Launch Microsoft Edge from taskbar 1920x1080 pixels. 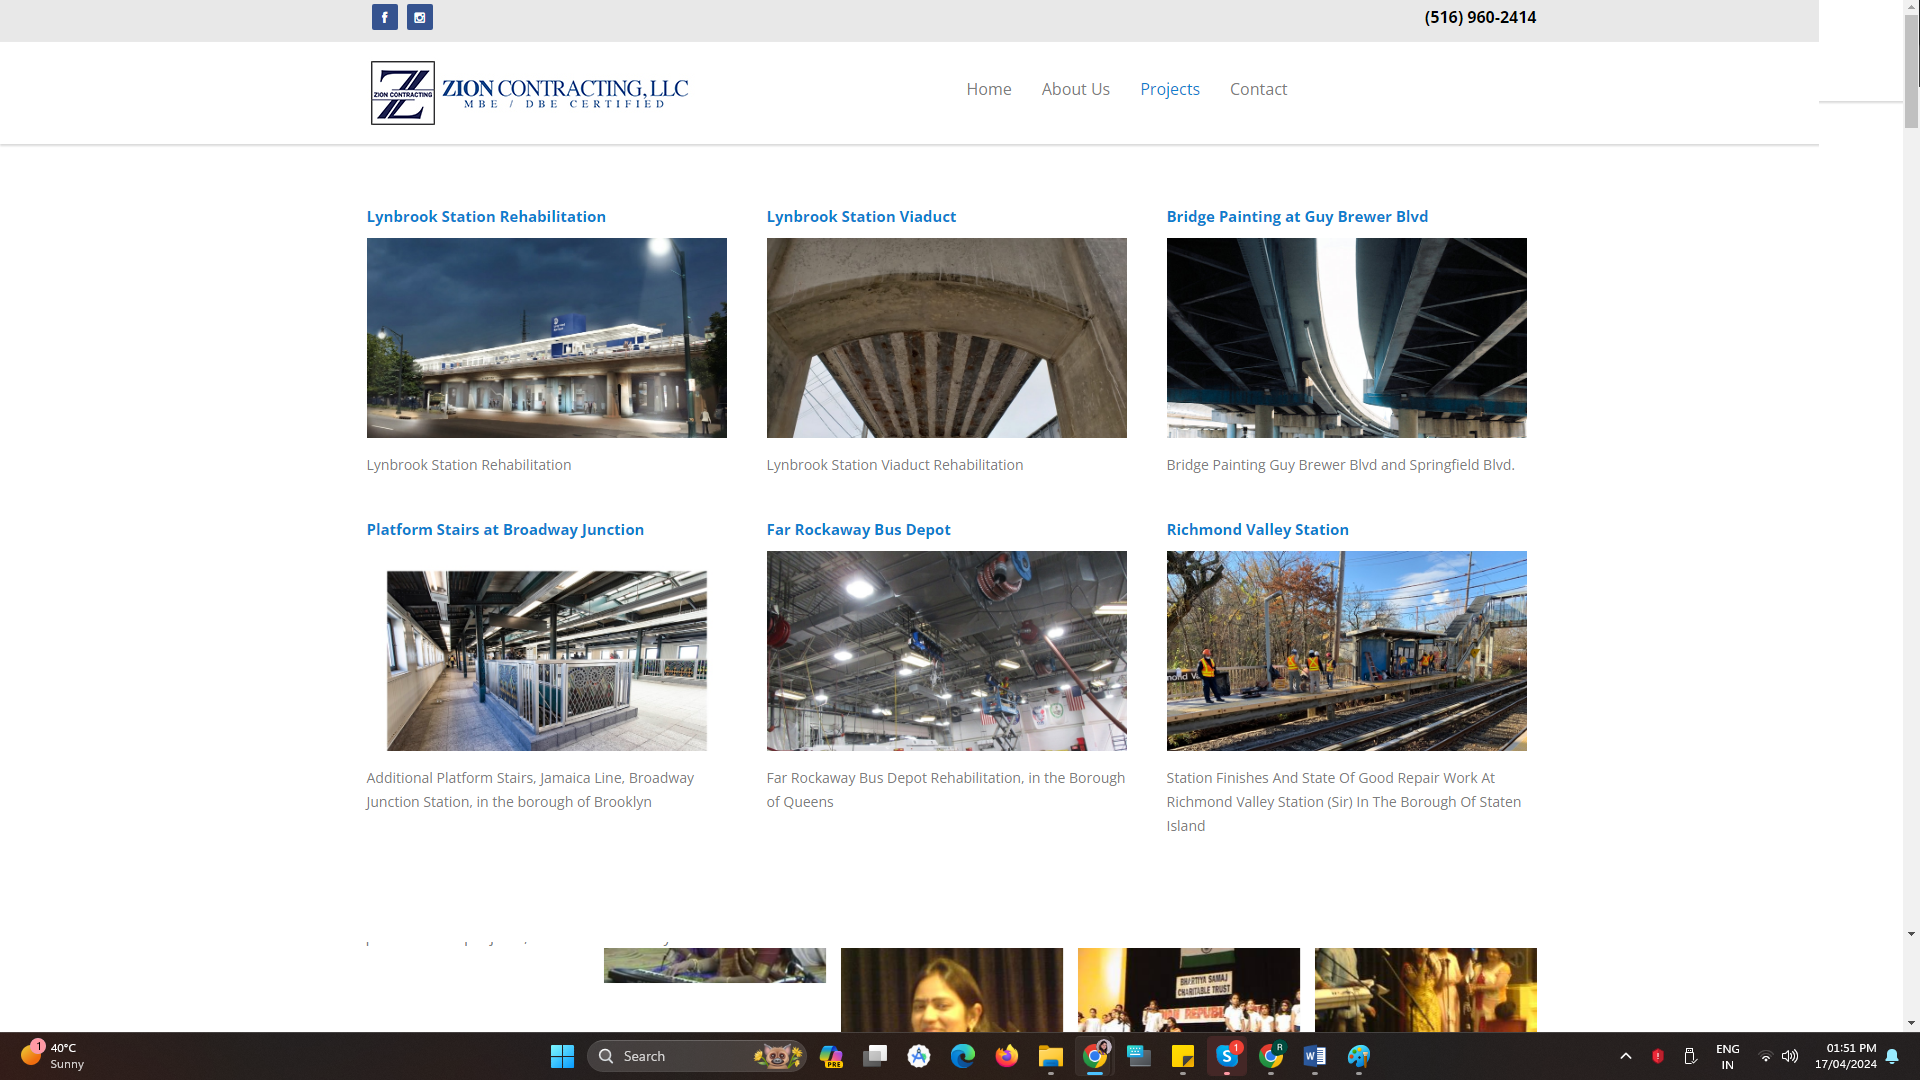(962, 1056)
